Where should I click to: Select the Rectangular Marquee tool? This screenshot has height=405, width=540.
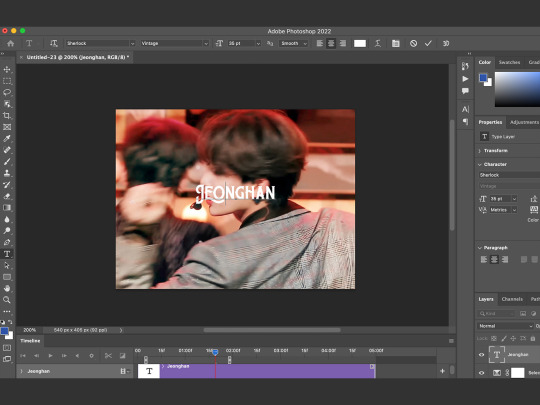click(7, 81)
